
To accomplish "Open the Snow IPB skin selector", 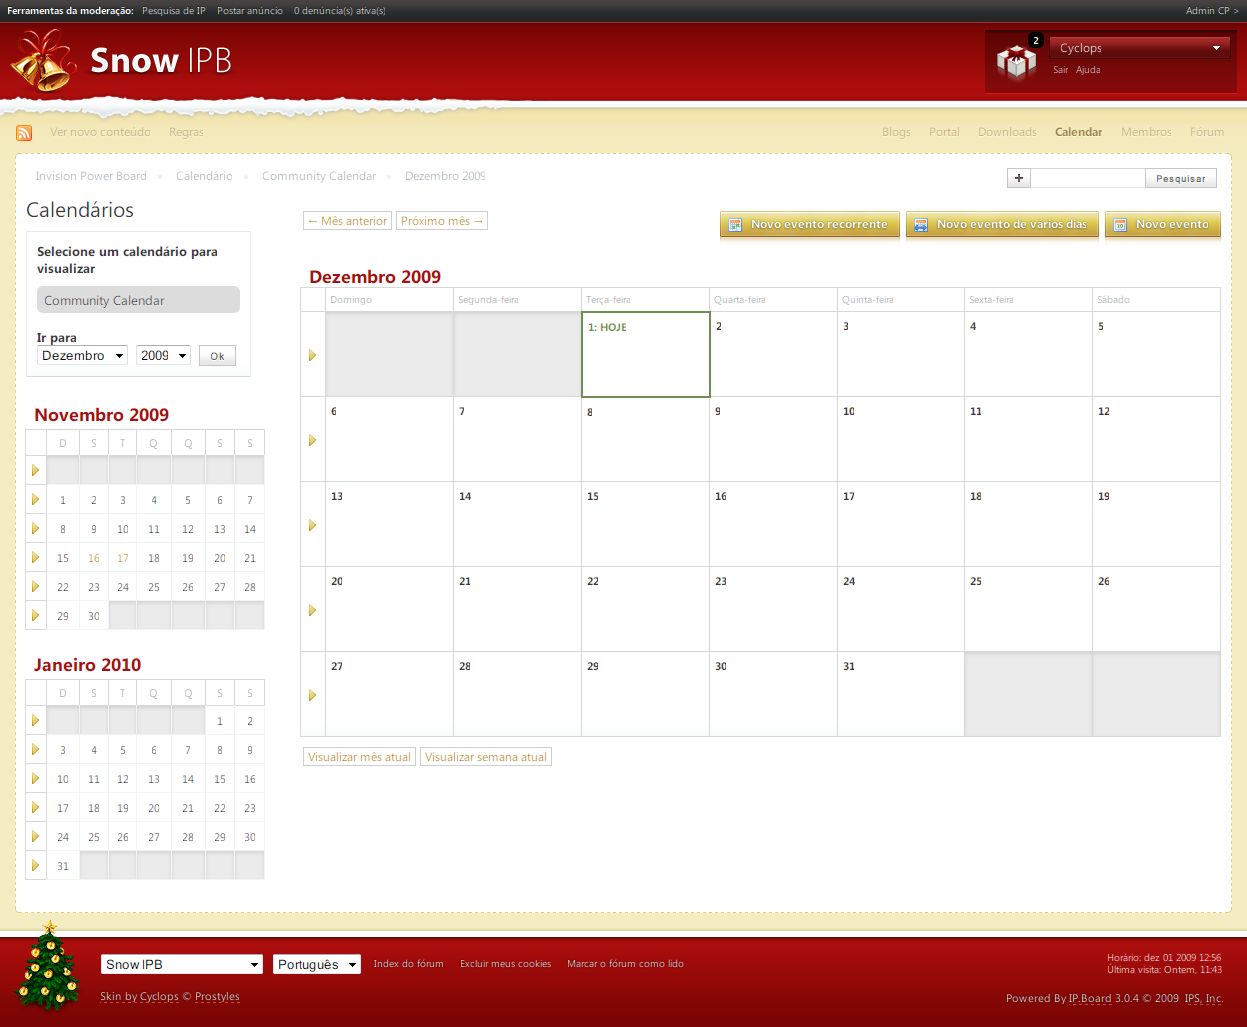I will pyautogui.click(x=181, y=964).
